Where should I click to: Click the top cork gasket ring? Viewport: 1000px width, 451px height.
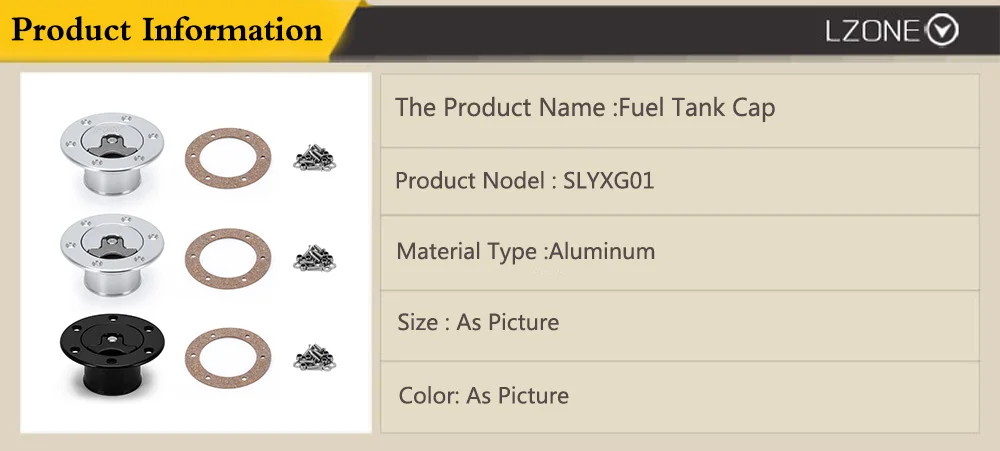pyautogui.click(x=228, y=158)
